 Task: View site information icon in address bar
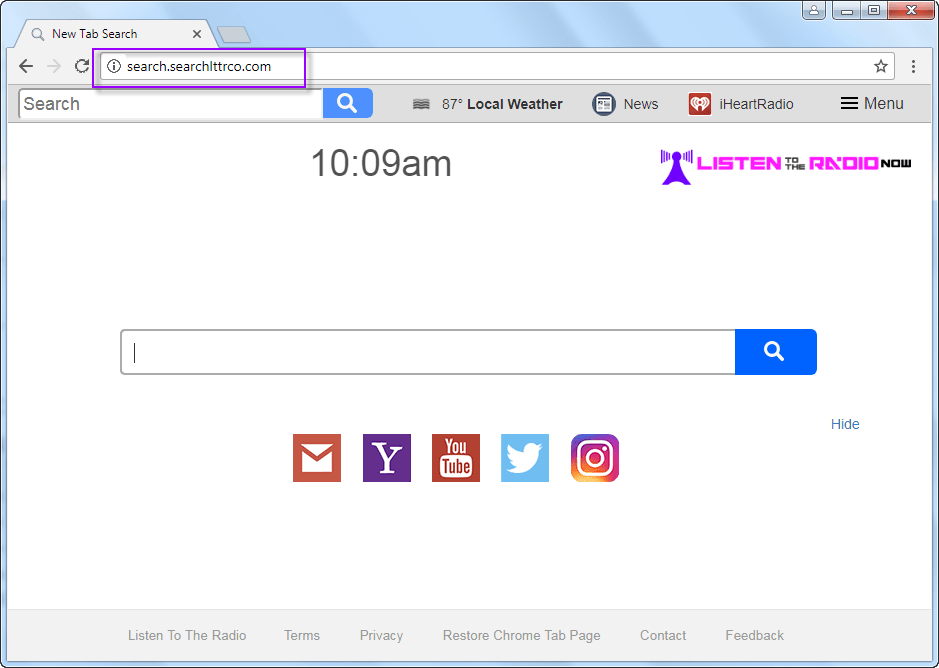coord(114,66)
